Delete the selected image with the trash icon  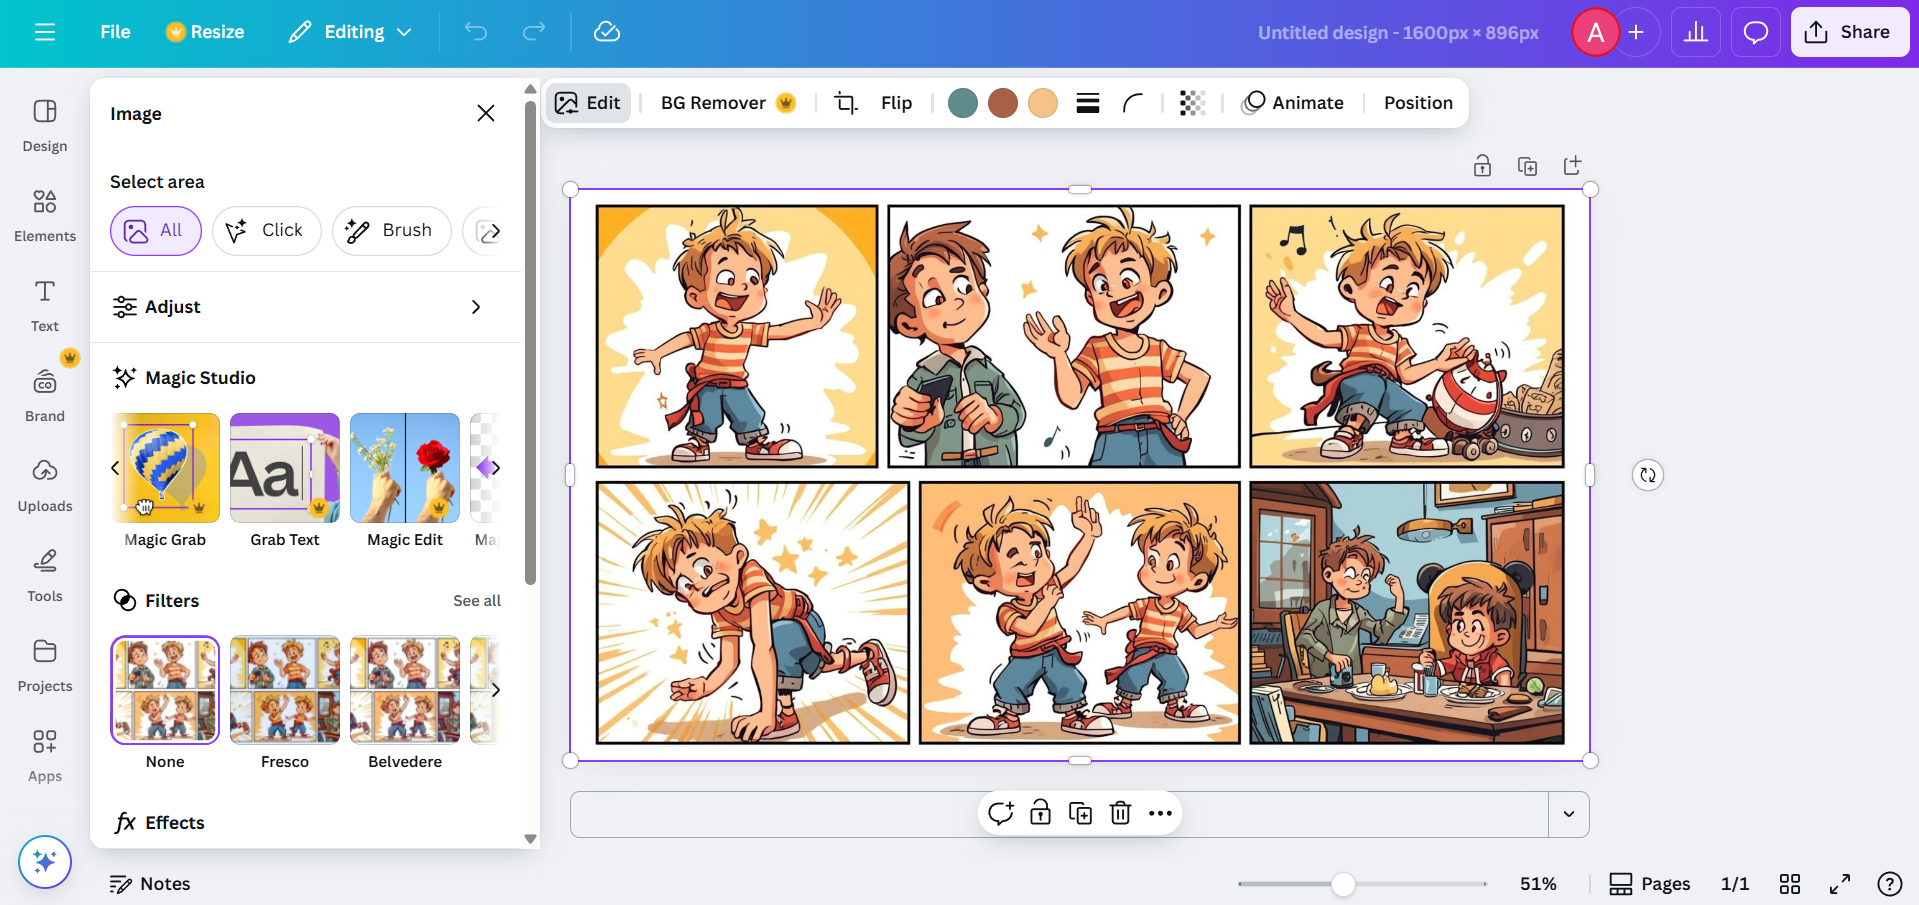[x=1119, y=813]
